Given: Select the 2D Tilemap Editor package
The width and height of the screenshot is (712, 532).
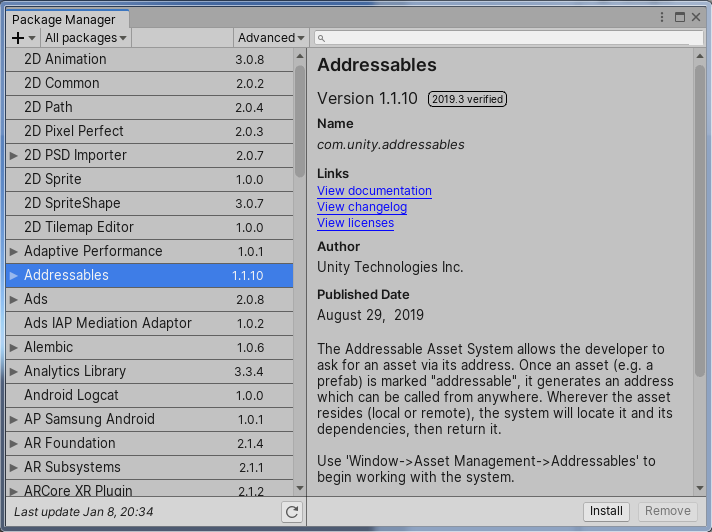Looking at the screenshot, I should pos(149,227).
